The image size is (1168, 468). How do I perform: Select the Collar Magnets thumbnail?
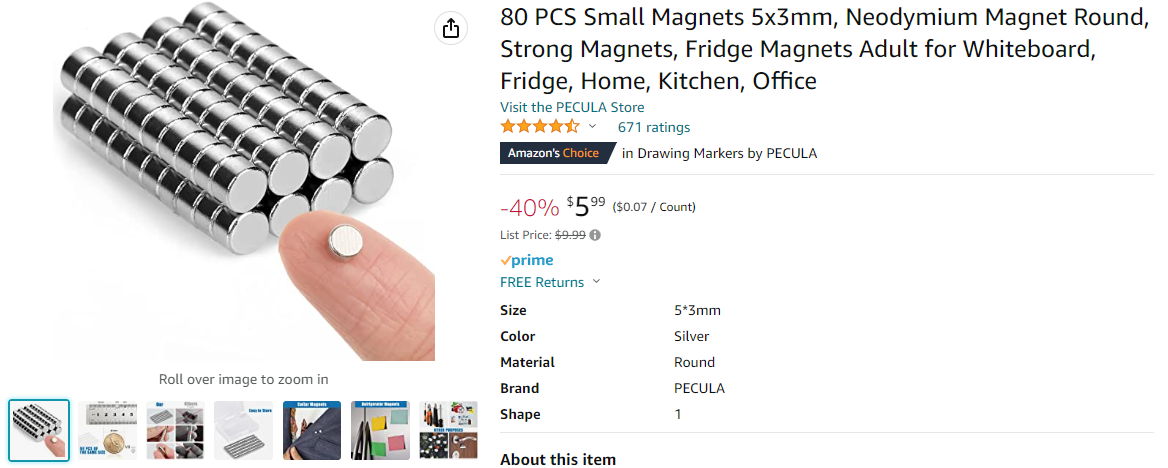tap(311, 430)
